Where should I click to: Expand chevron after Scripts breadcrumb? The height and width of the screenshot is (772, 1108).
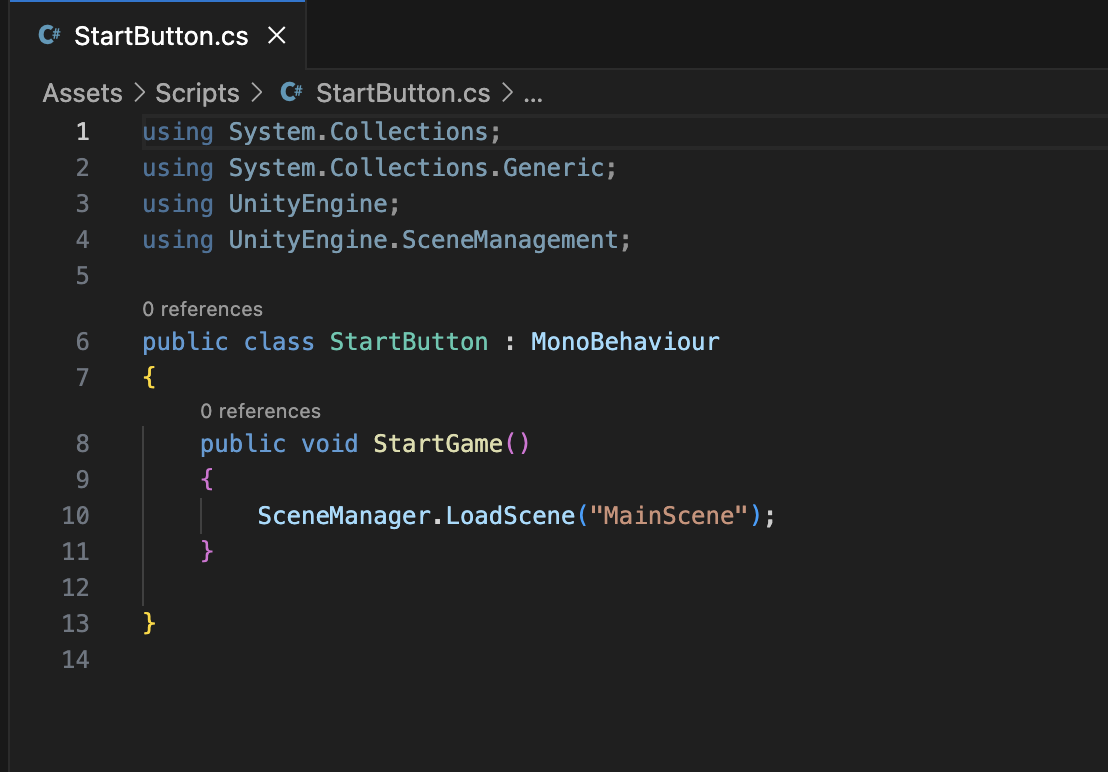pos(257,93)
